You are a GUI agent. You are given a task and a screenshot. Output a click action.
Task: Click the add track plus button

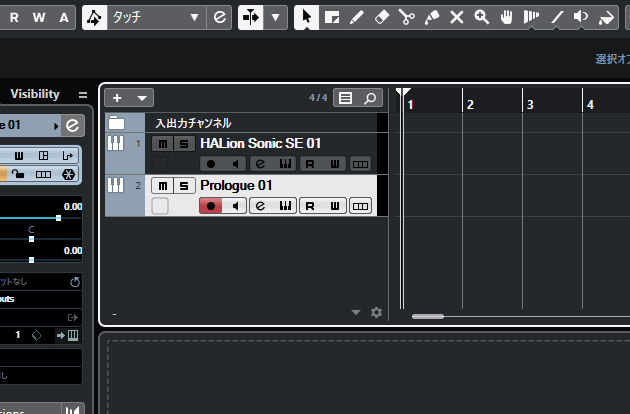(x=117, y=98)
